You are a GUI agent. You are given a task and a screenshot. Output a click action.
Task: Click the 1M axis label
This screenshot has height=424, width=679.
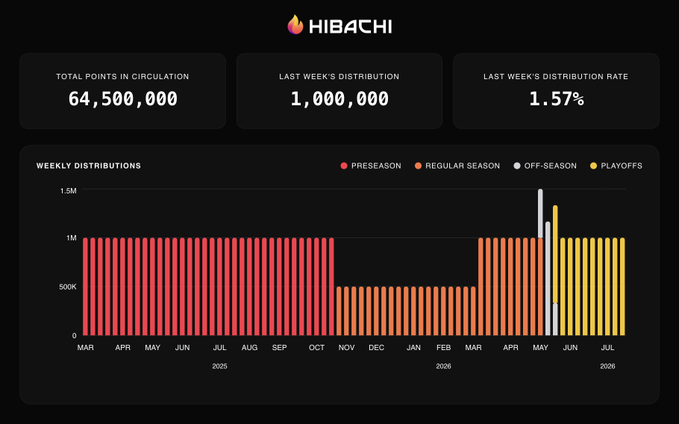(x=71, y=238)
